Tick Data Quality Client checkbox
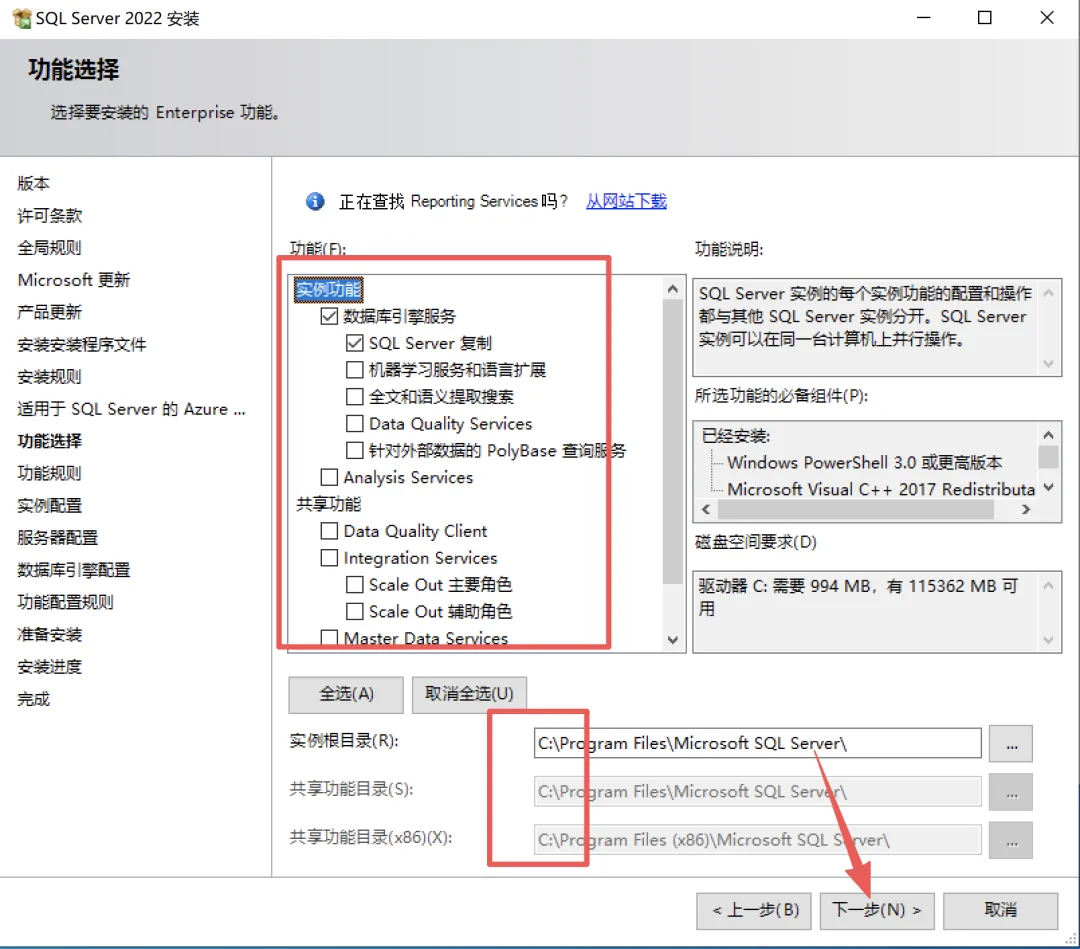Screen dimensions: 1080x949 (x=329, y=531)
